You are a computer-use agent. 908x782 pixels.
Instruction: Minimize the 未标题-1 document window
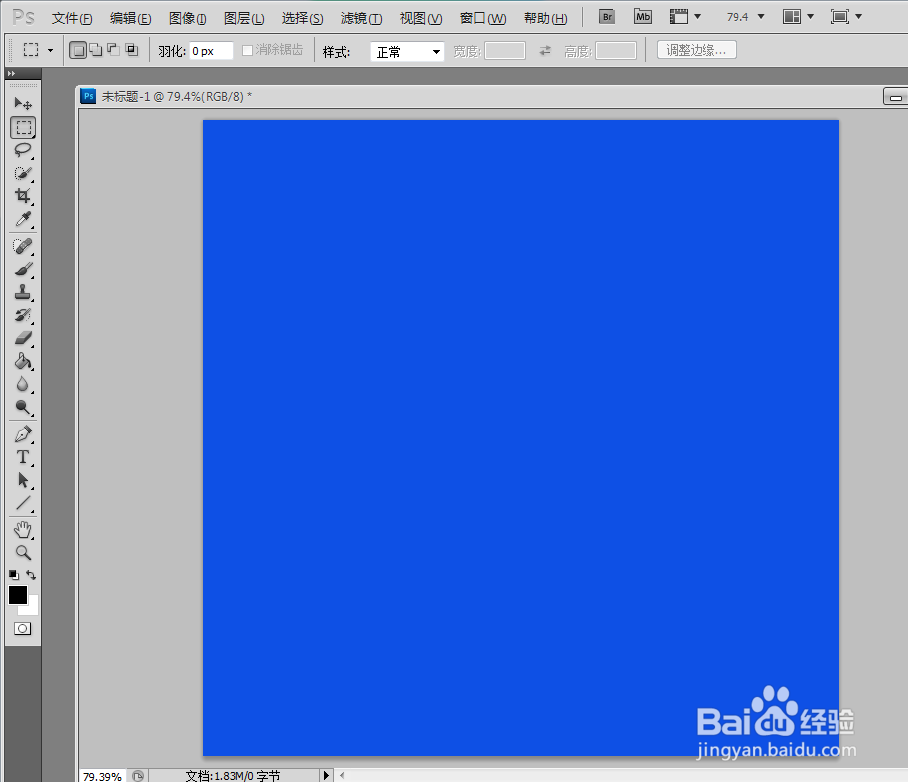[895, 97]
